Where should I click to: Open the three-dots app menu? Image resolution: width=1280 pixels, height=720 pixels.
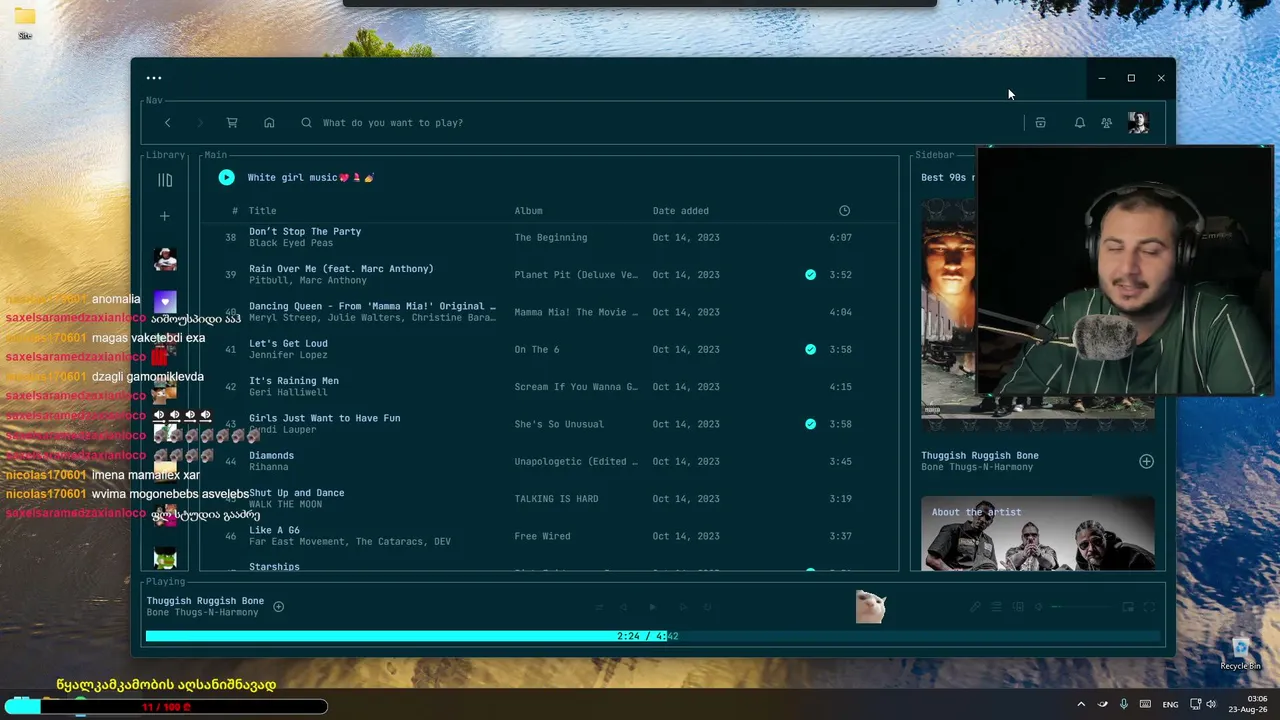point(154,78)
